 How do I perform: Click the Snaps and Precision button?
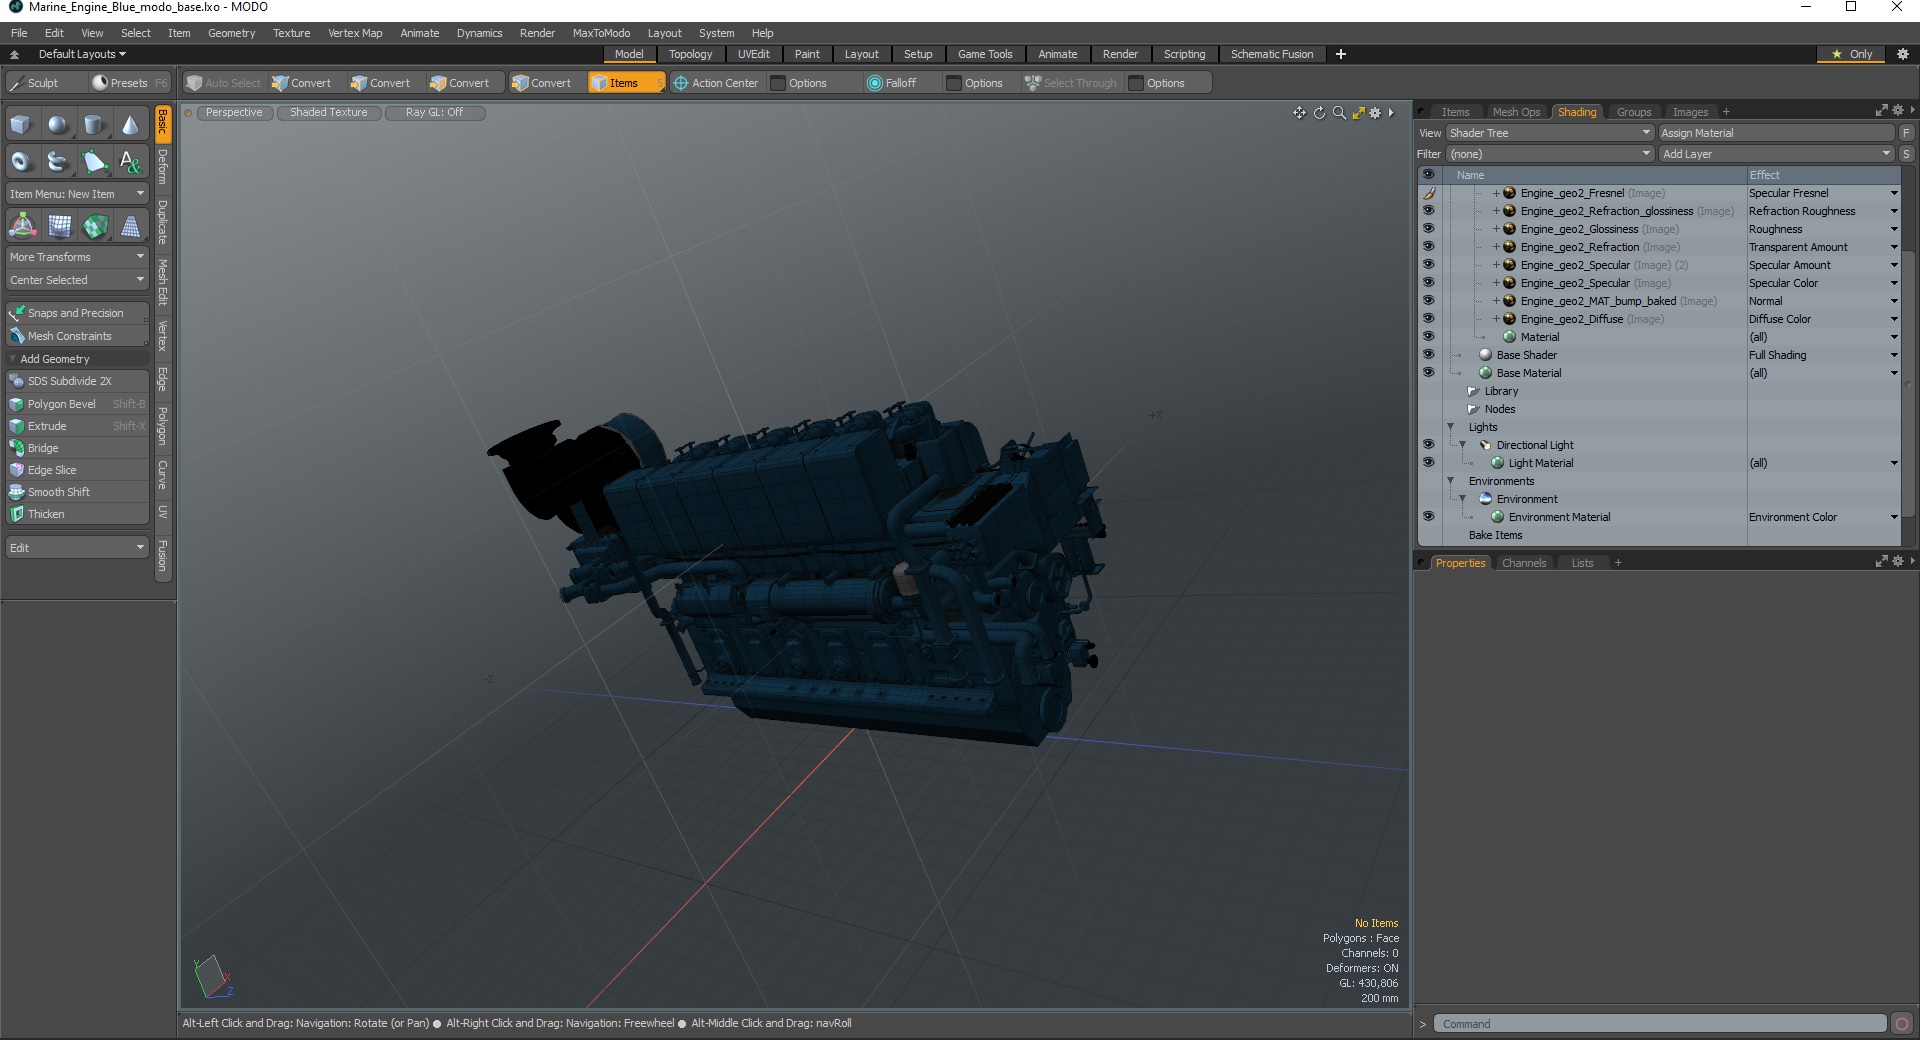tap(77, 313)
